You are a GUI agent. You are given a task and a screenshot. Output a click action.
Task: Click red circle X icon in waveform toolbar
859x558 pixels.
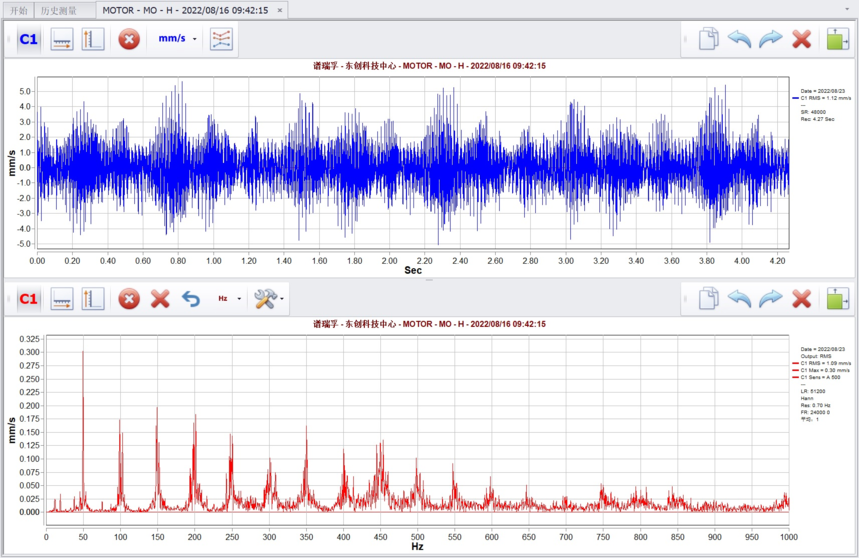129,40
